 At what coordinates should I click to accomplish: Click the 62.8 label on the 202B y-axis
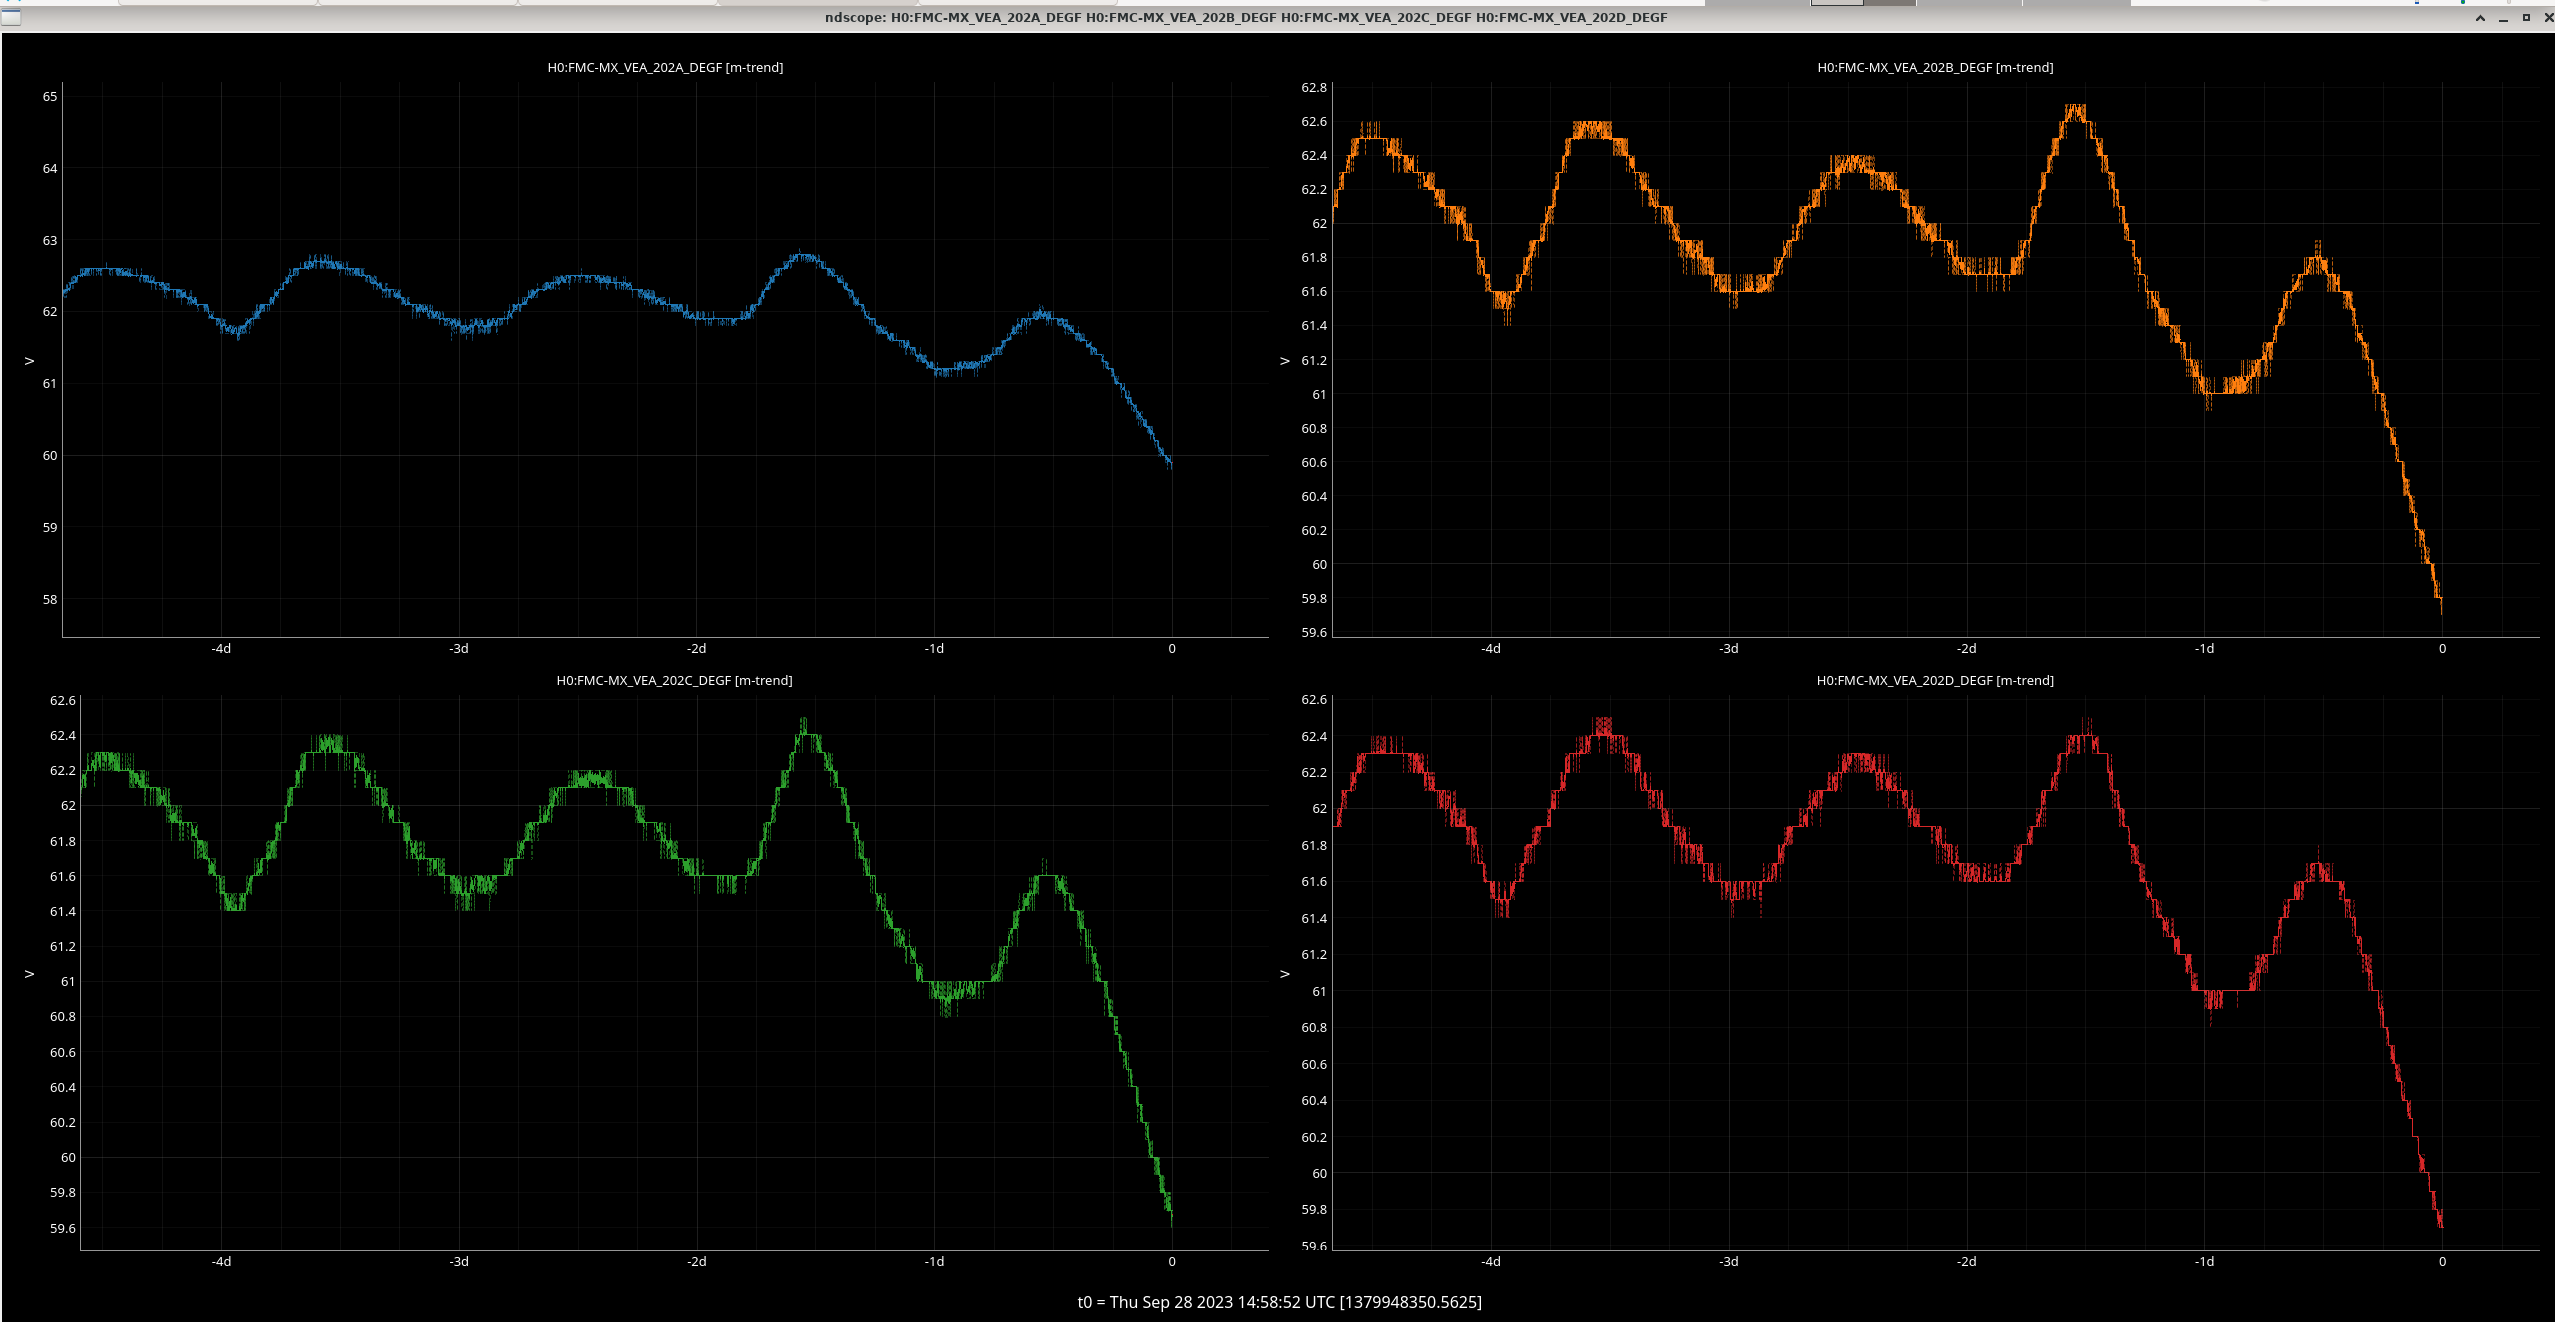1313,88
